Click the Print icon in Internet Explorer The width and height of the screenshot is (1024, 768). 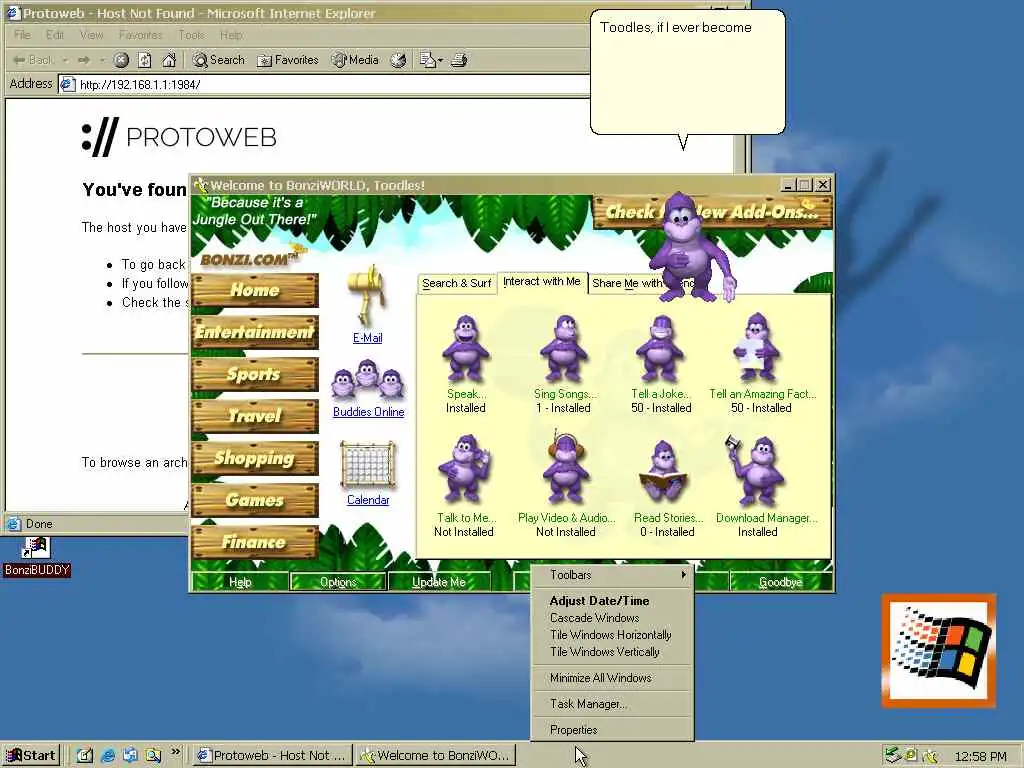click(x=459, y=60)
